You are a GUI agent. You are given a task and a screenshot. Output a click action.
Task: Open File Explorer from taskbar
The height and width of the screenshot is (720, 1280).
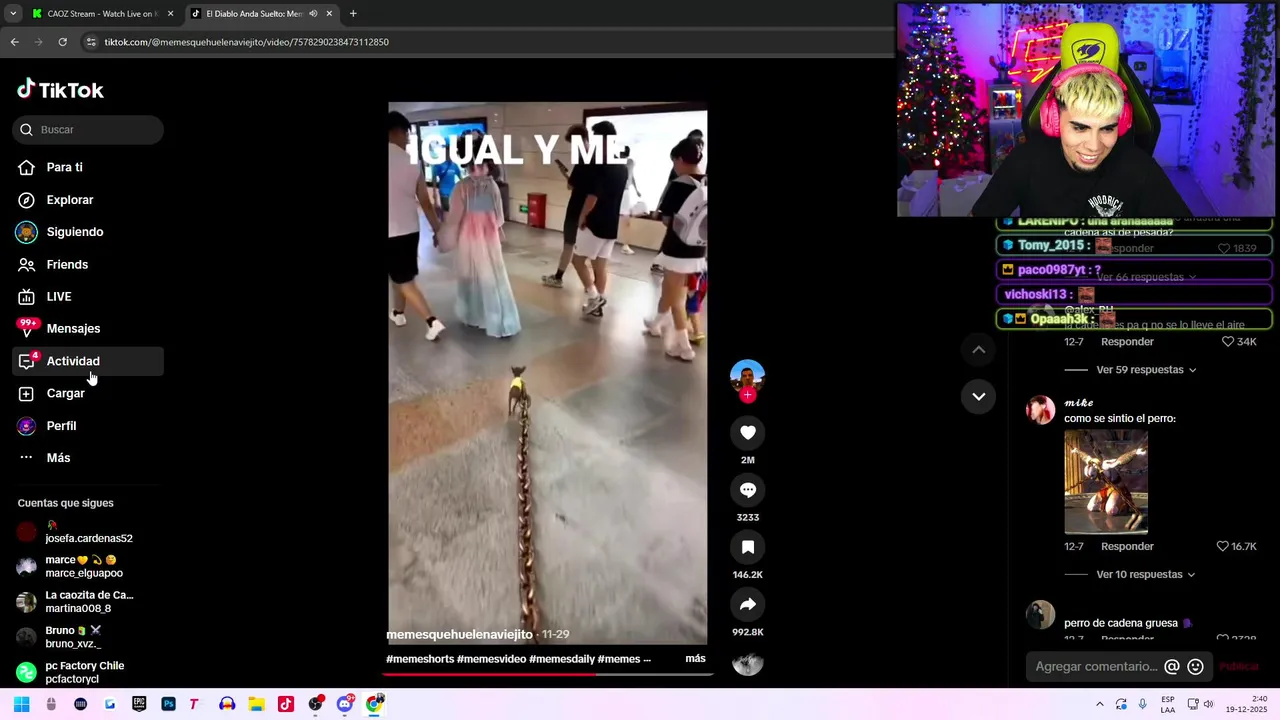coord(256,704)
